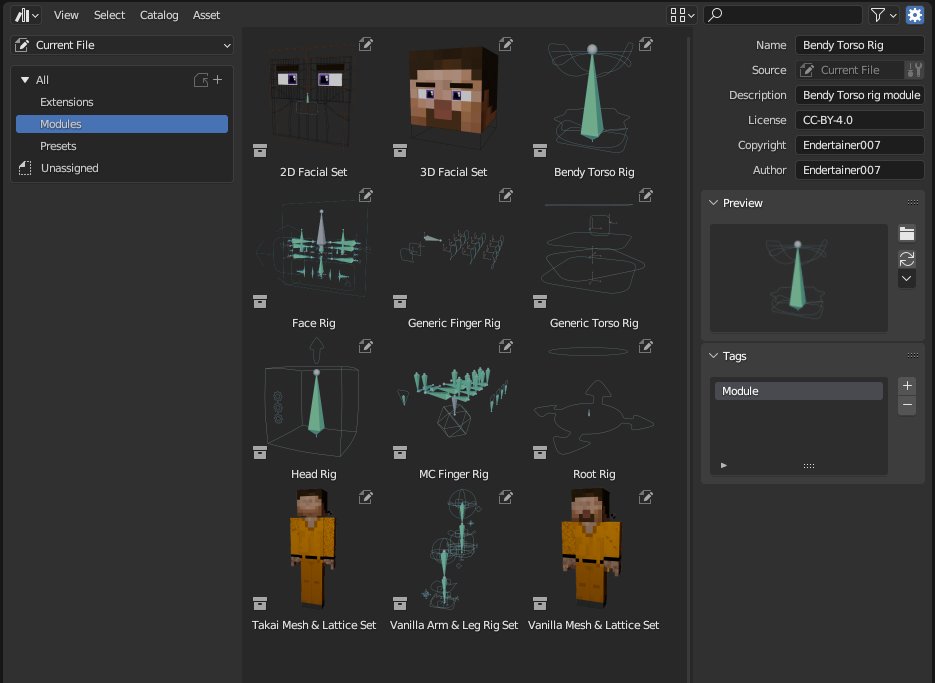Screen dimensions: 935x683
Task: Toggle the asset details sidebar gear
Action: point(914,15)
